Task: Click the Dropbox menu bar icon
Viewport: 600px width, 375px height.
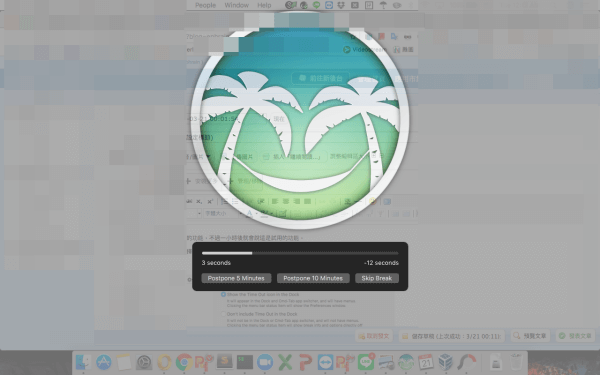Action: (341, 5)
